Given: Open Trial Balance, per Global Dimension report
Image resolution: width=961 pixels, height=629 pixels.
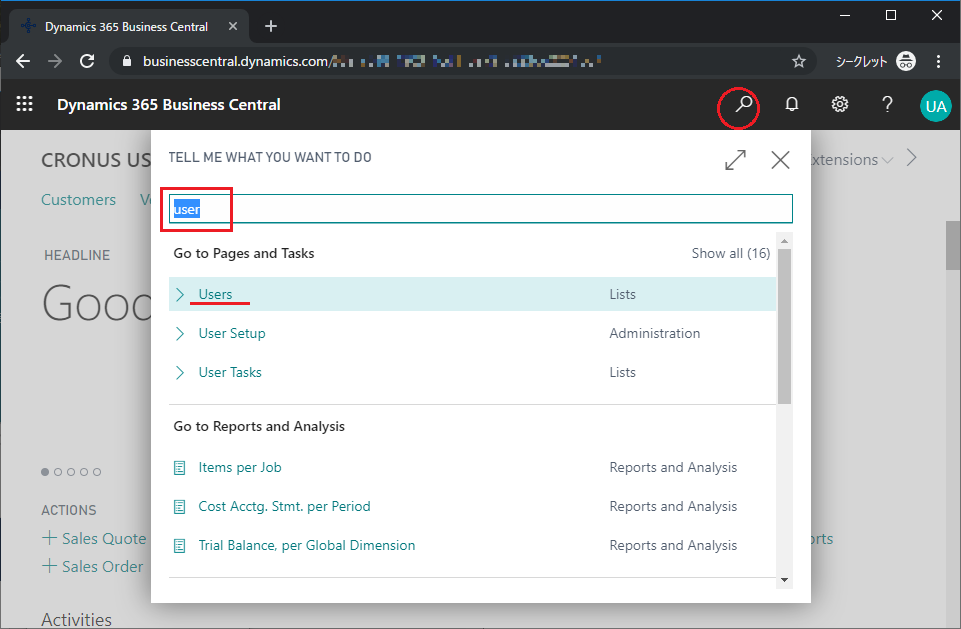Looking at the screenshot, I should coord(306,546).
